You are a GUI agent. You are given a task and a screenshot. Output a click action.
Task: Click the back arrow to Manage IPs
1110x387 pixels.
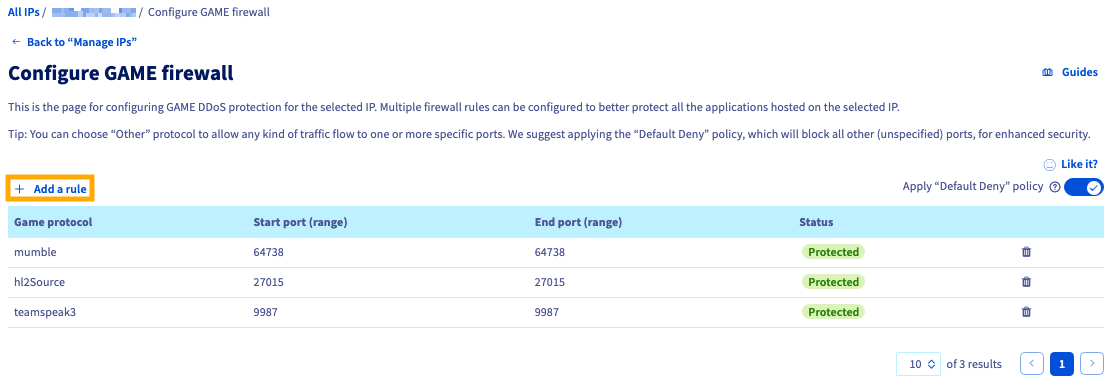pos(16,42)
